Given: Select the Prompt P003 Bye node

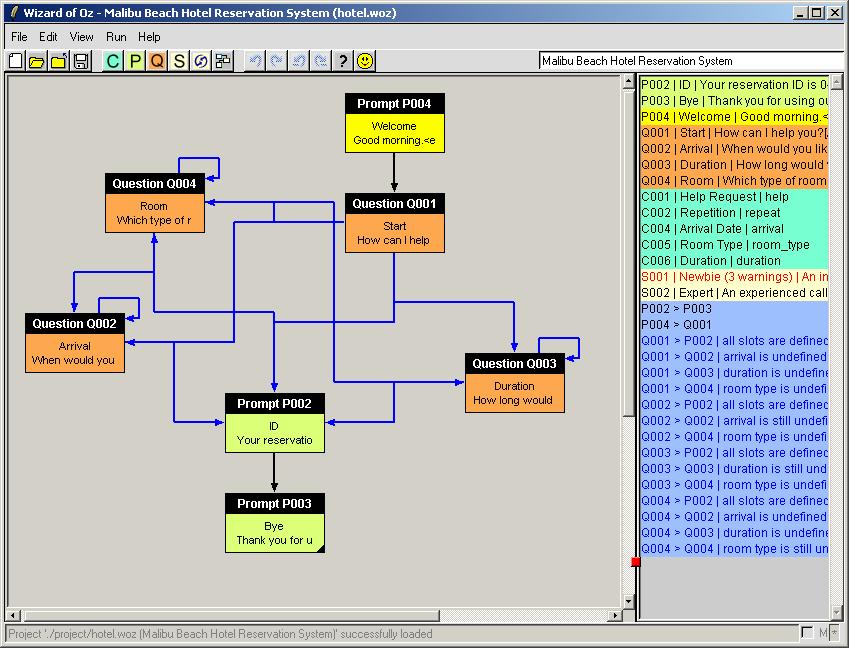Looking at the screenshot, I should pos(275,523).
